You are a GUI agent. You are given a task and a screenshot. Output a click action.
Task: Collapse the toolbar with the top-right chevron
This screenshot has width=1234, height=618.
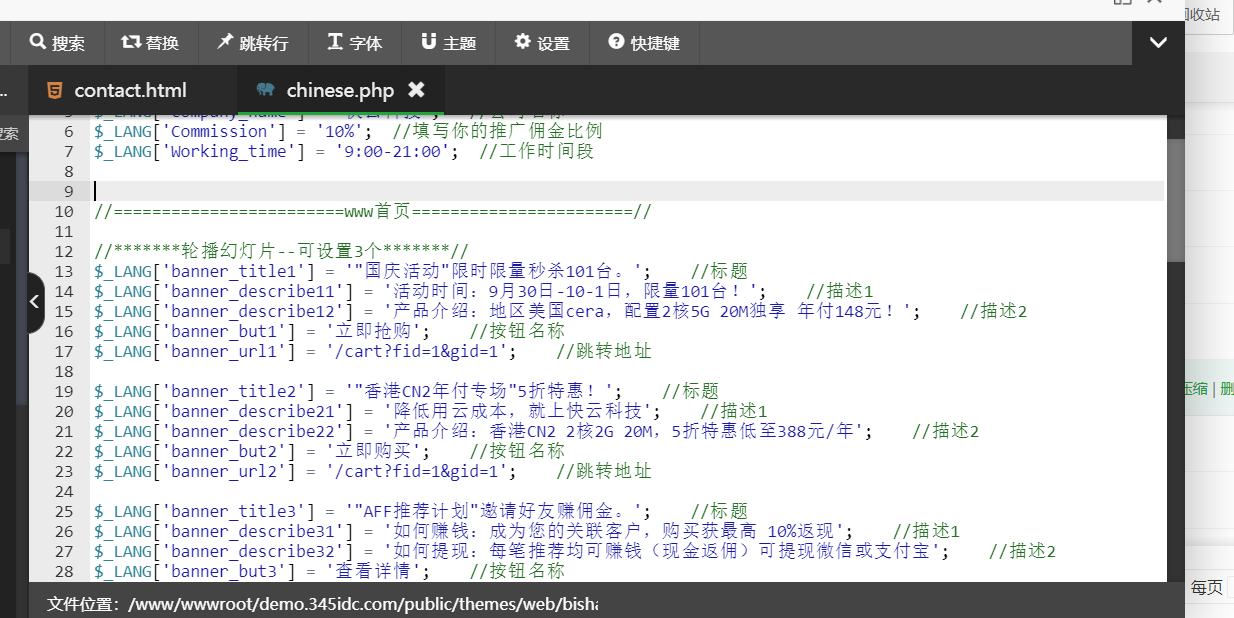[1158, 43]
